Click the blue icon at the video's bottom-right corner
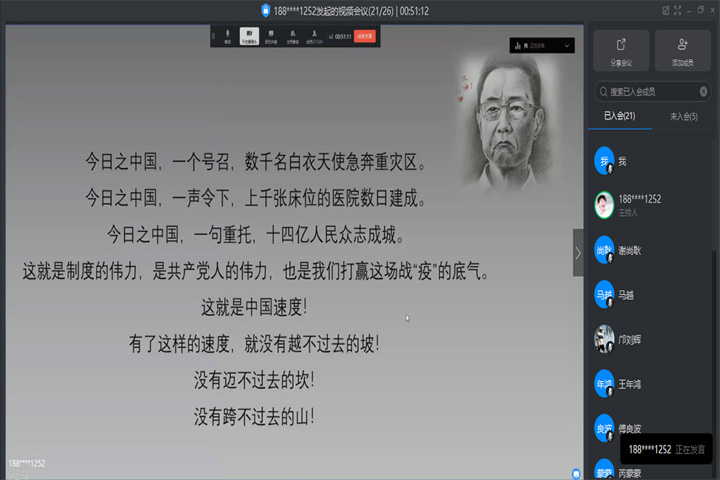The height and width of the screenshot is (480, 720). click(x=576, y=473)
